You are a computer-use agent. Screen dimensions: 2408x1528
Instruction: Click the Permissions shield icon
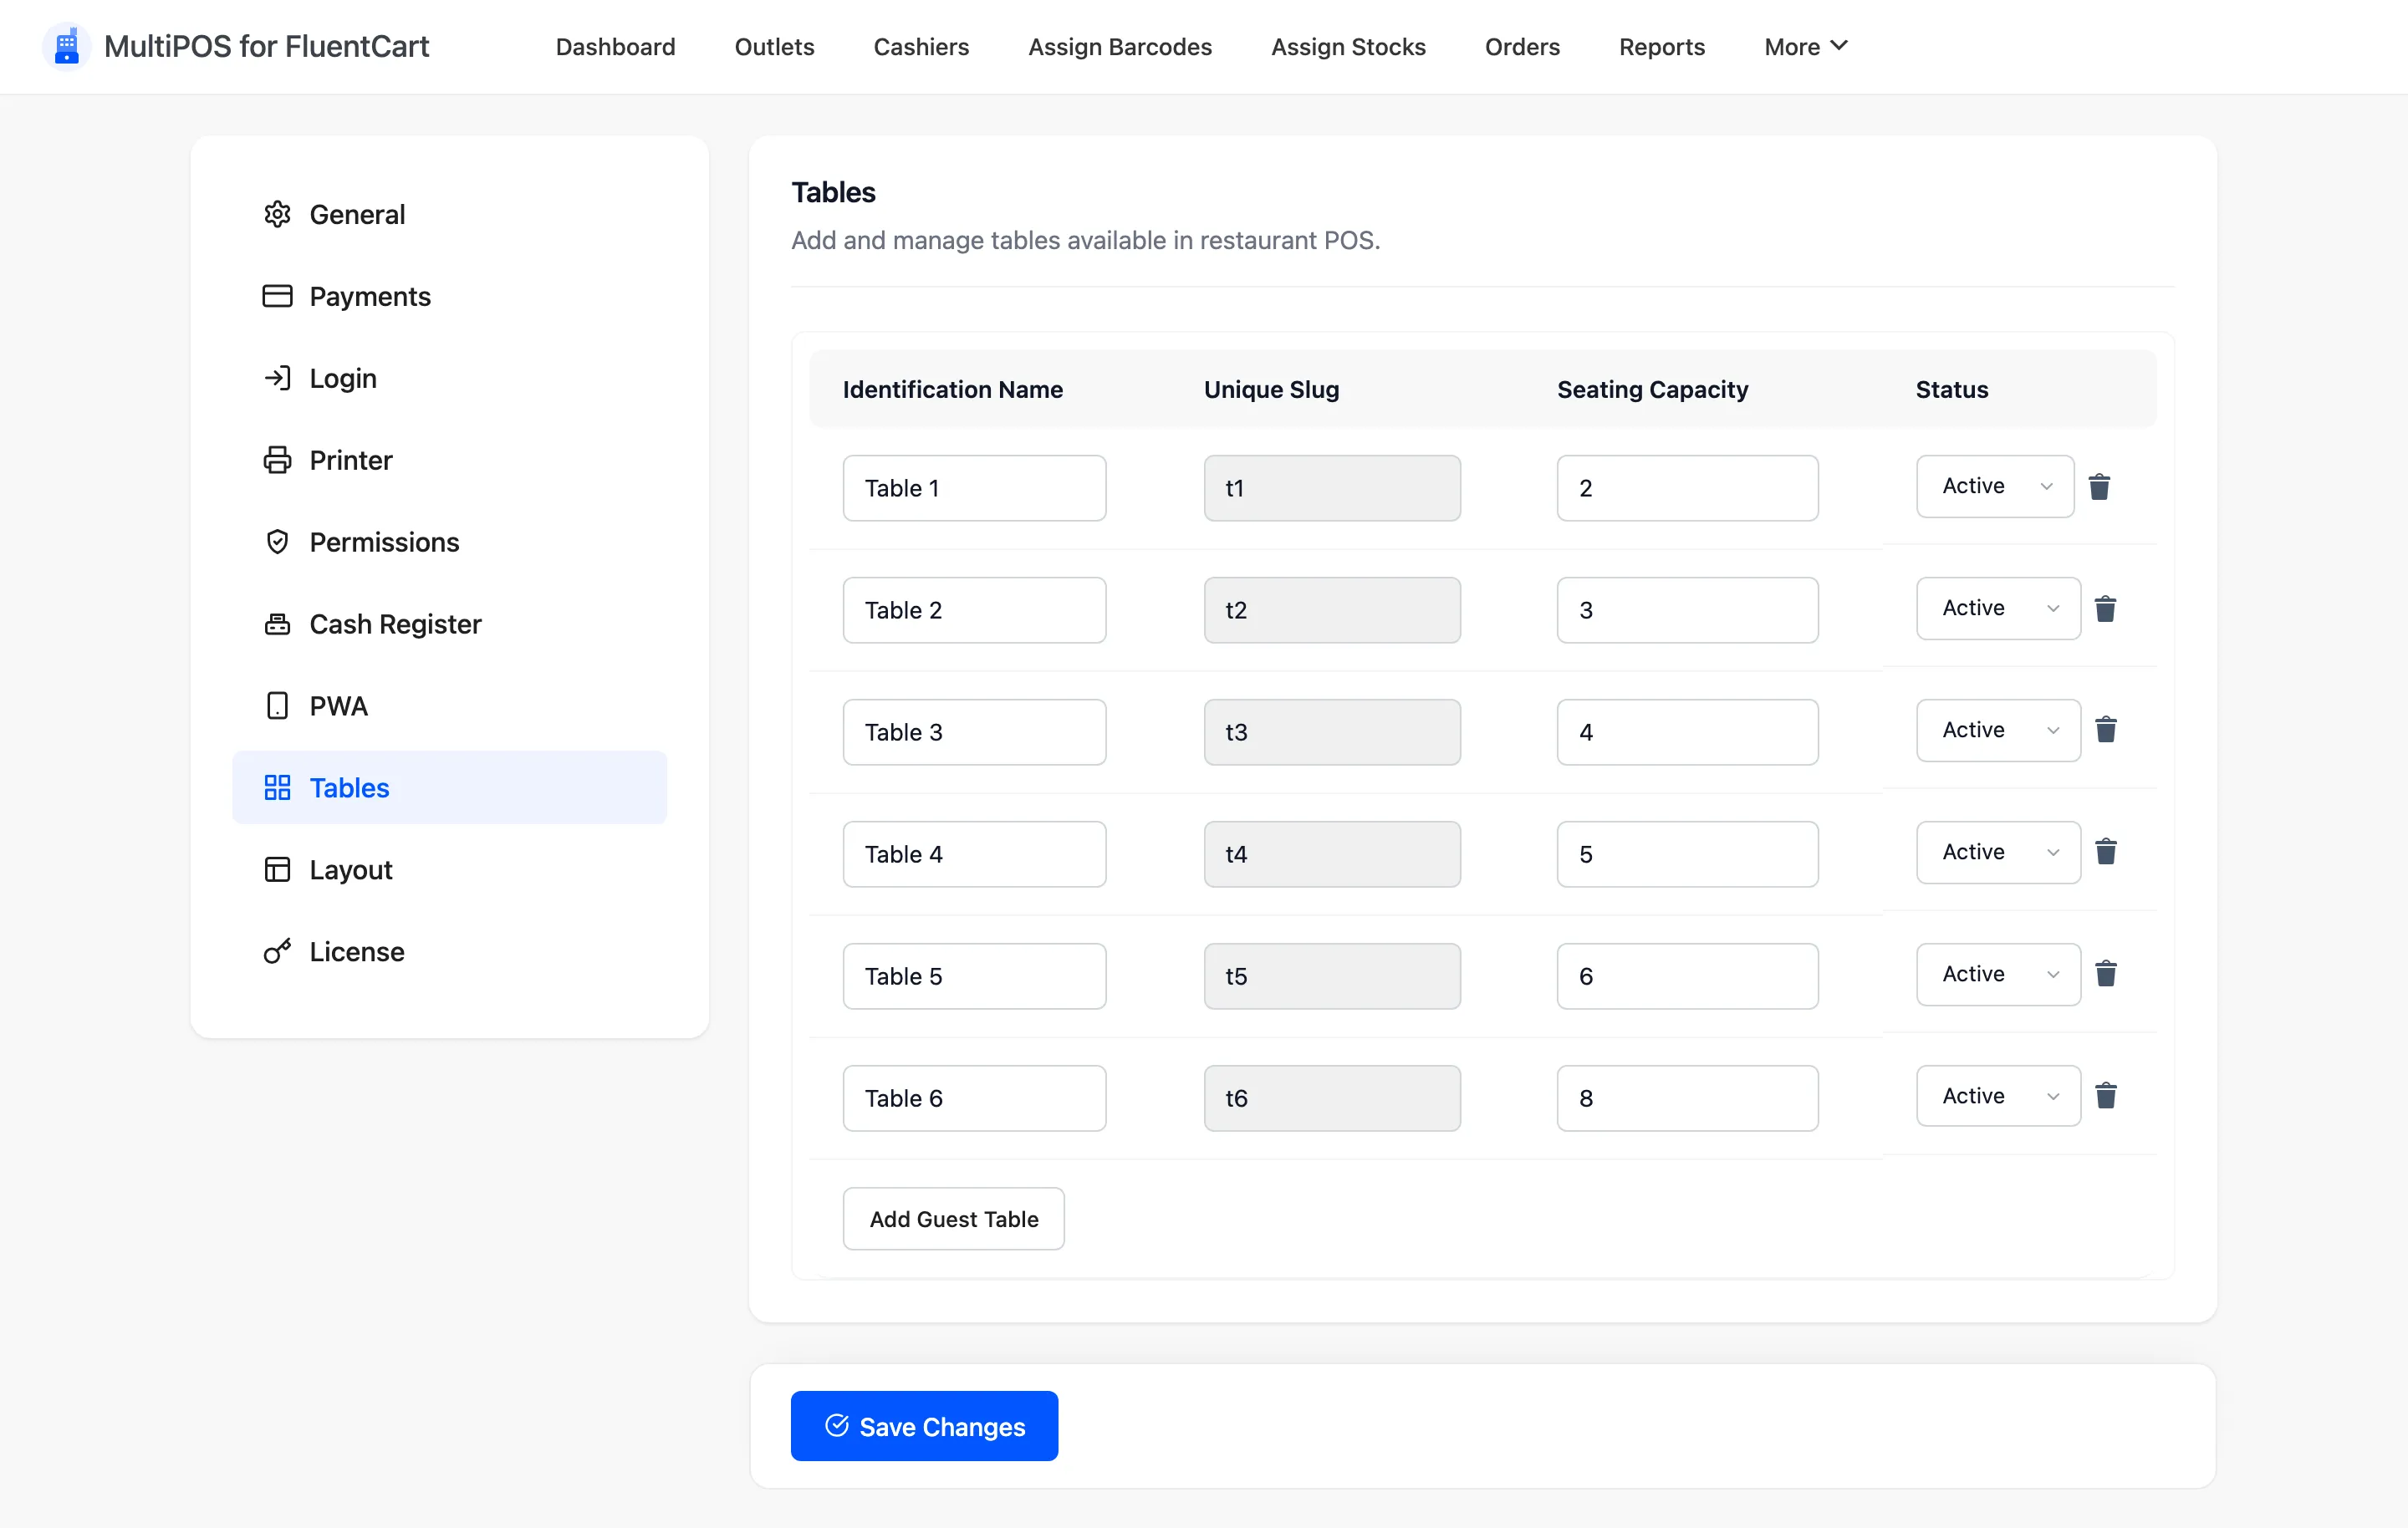pos(277,542)
